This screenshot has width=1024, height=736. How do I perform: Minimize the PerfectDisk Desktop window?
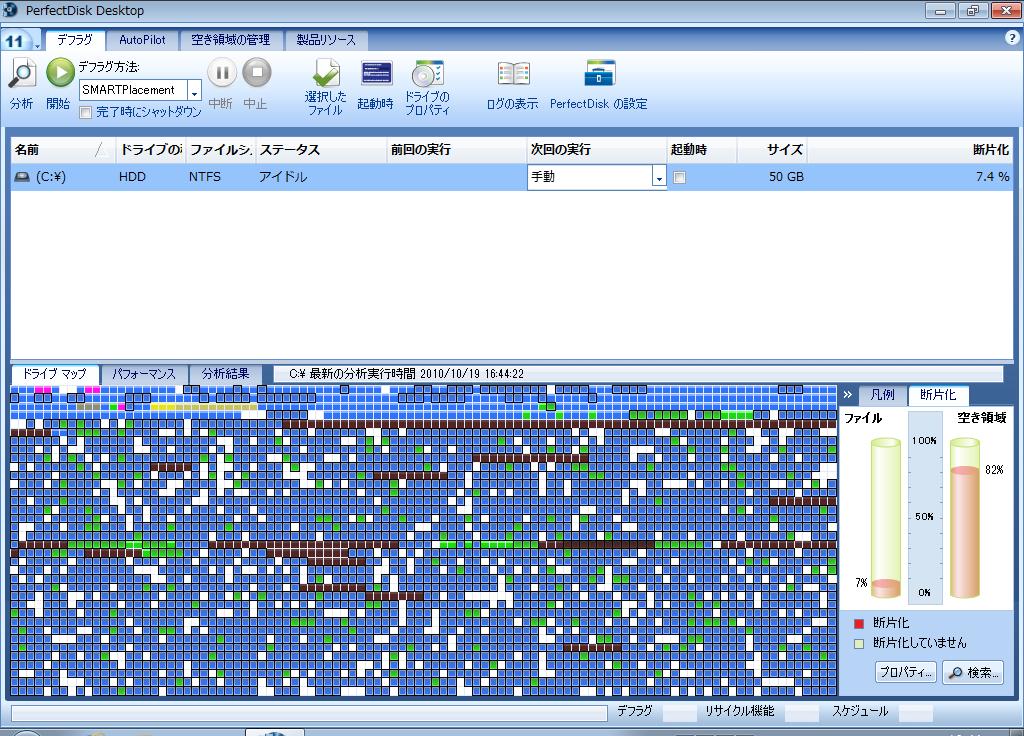940,10
